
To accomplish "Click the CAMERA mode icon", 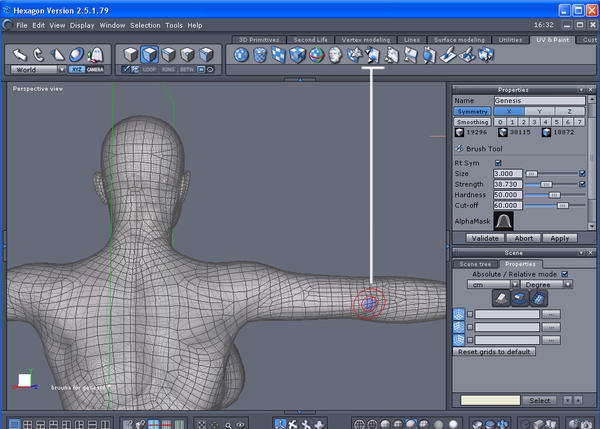I will point(95,70).
